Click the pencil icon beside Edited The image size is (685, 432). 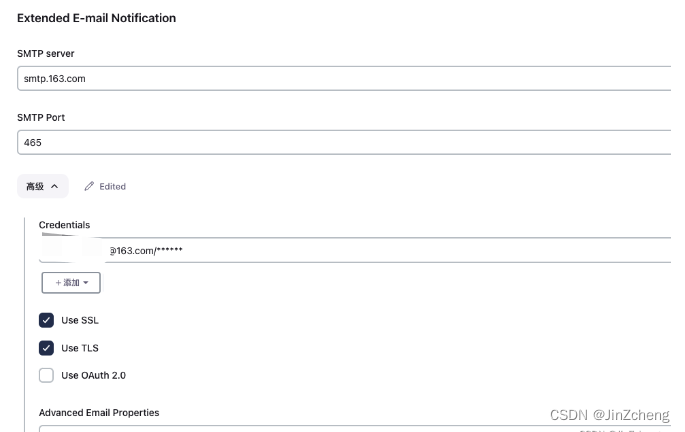pos(89,187)
